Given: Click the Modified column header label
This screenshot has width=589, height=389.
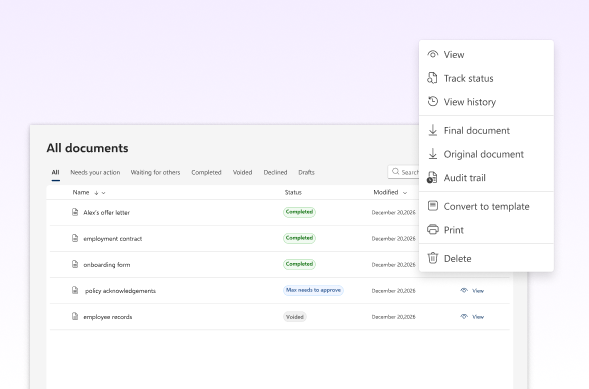Looking at the screenshot, I should (x=386, y=192).
